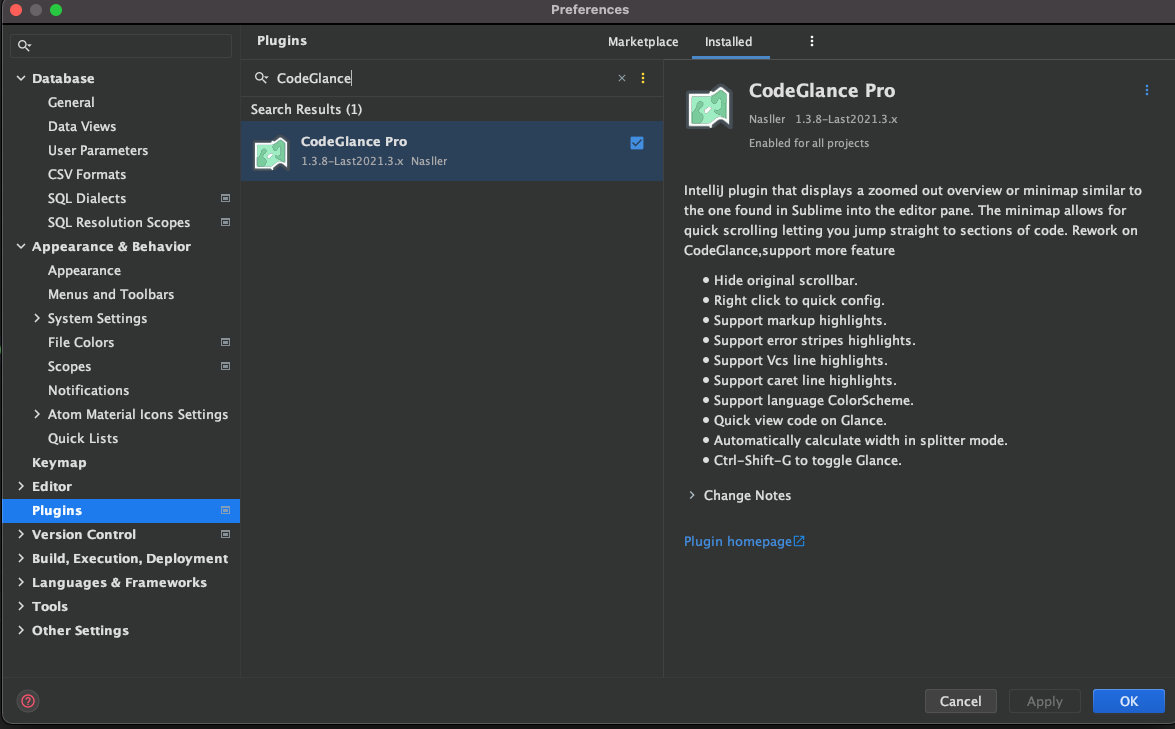Viewport: 1175px width, 729px height.
Task: Click CodeGlance Pro logo in details pane
Action: (x=708, y=106)
